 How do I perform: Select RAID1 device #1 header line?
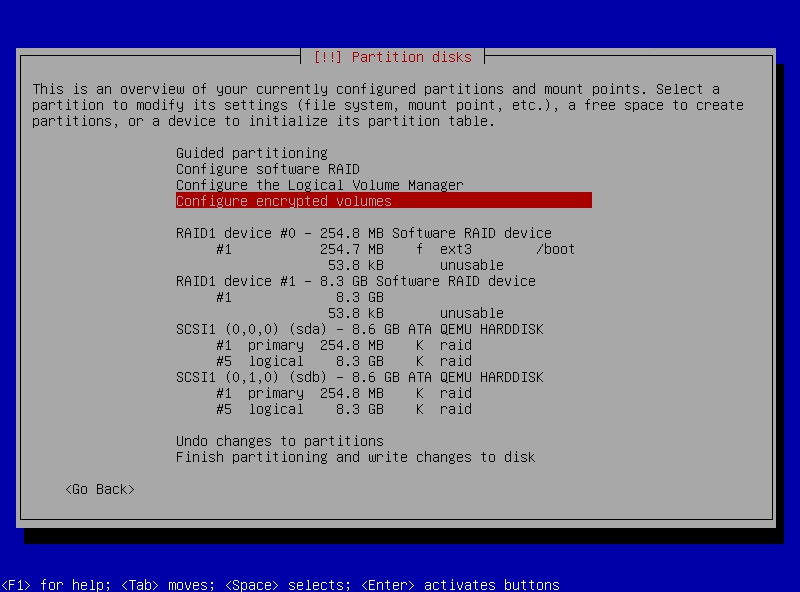[x=355, y=281]
